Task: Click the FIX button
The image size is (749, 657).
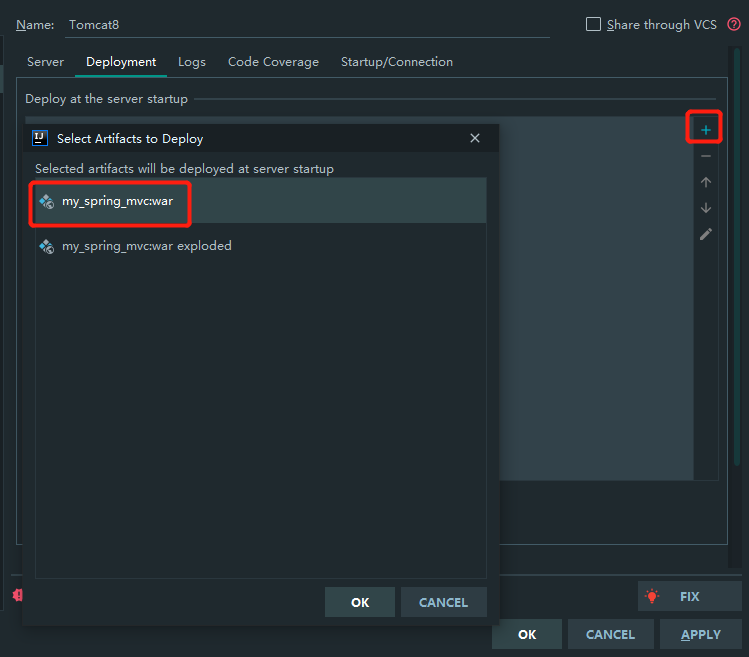Action: click(x=689, y=596)
